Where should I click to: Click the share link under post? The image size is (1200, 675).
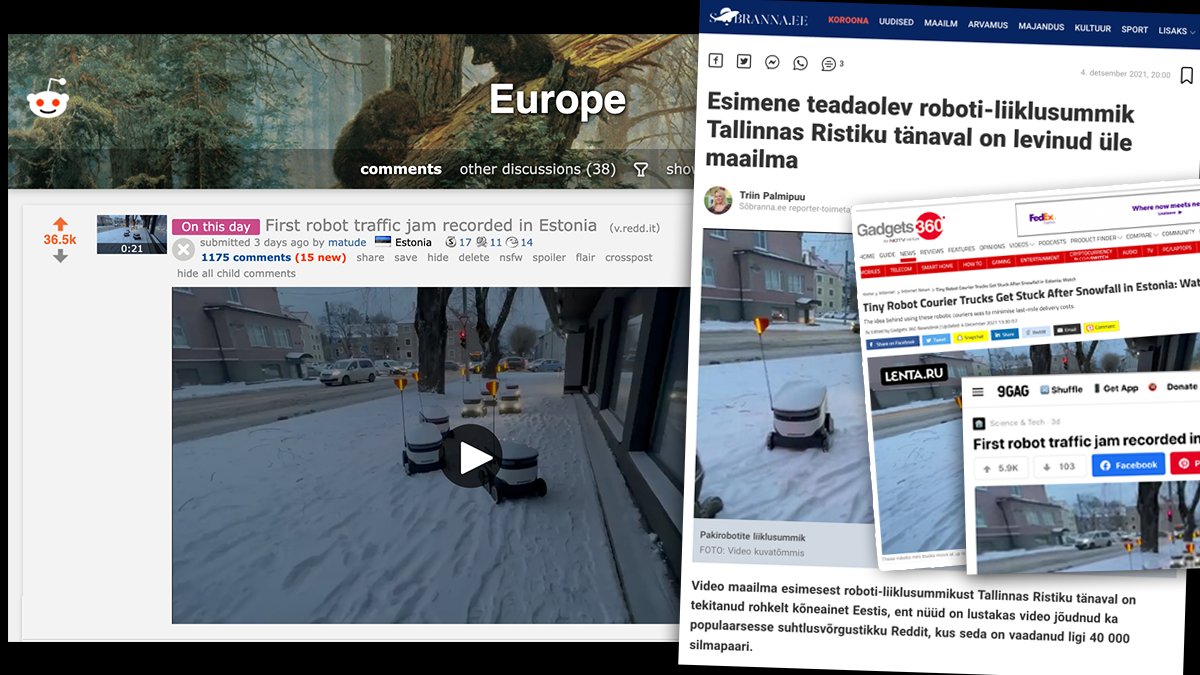point(370,257)
